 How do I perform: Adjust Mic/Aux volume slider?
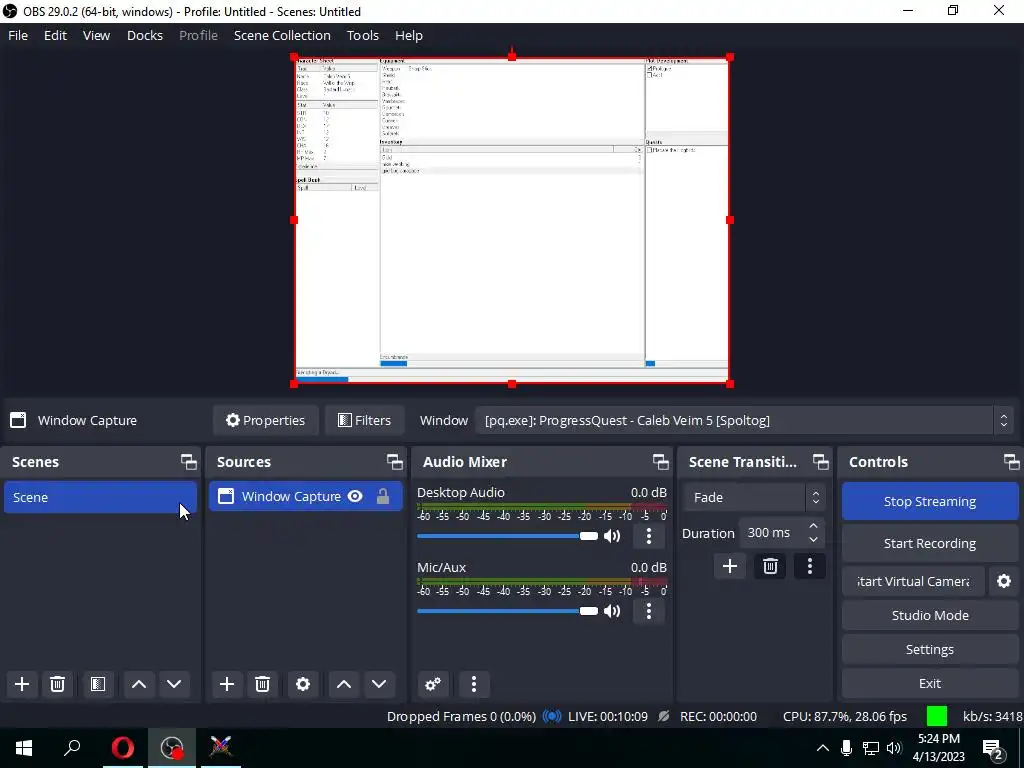click(507, 611)
